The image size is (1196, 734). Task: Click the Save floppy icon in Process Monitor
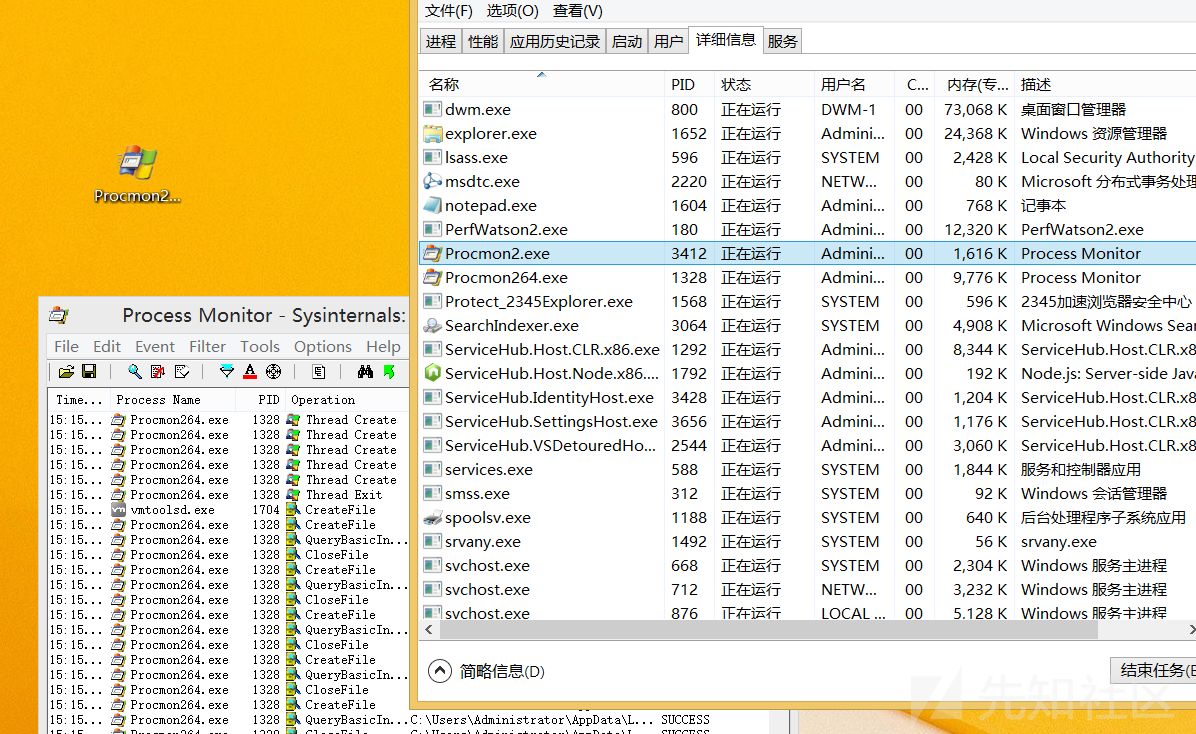pyautogui.click(x=89, y=372)
